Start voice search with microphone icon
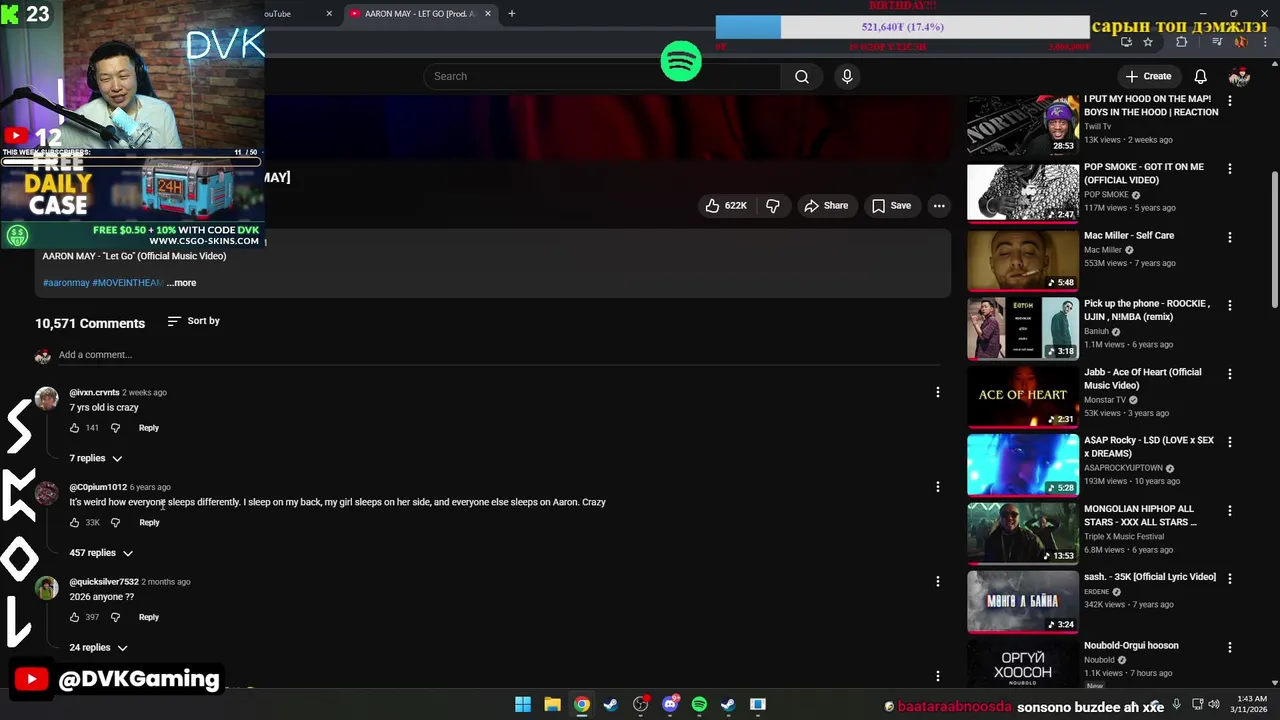 847,77
